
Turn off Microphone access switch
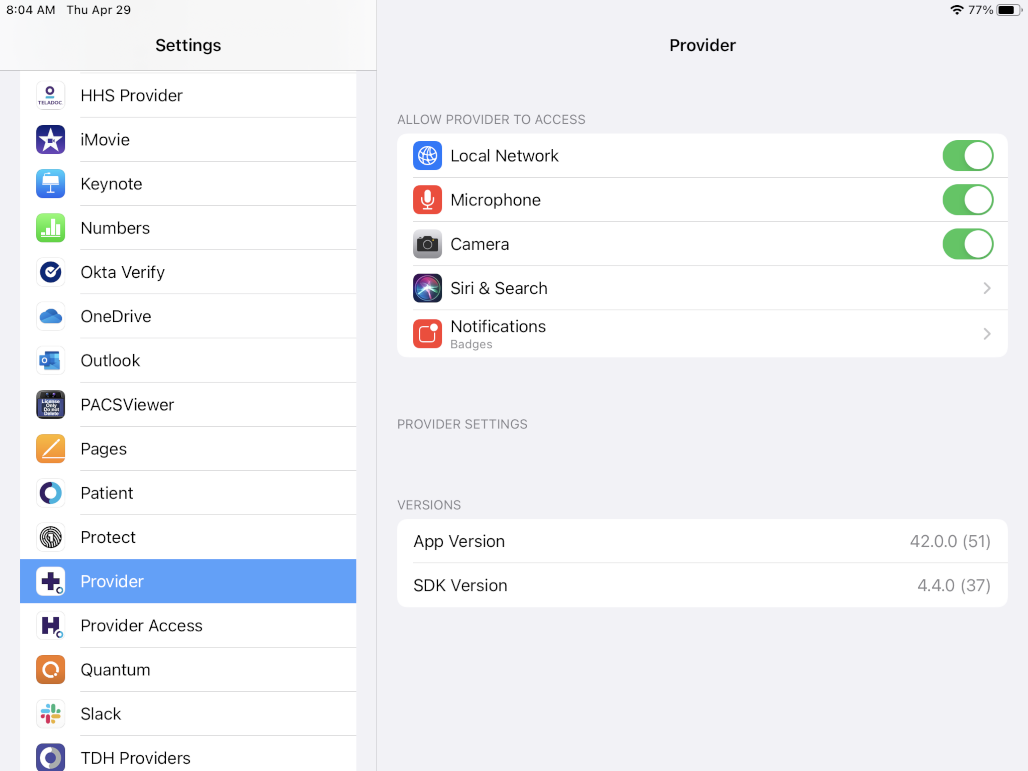tap(968, 200)
